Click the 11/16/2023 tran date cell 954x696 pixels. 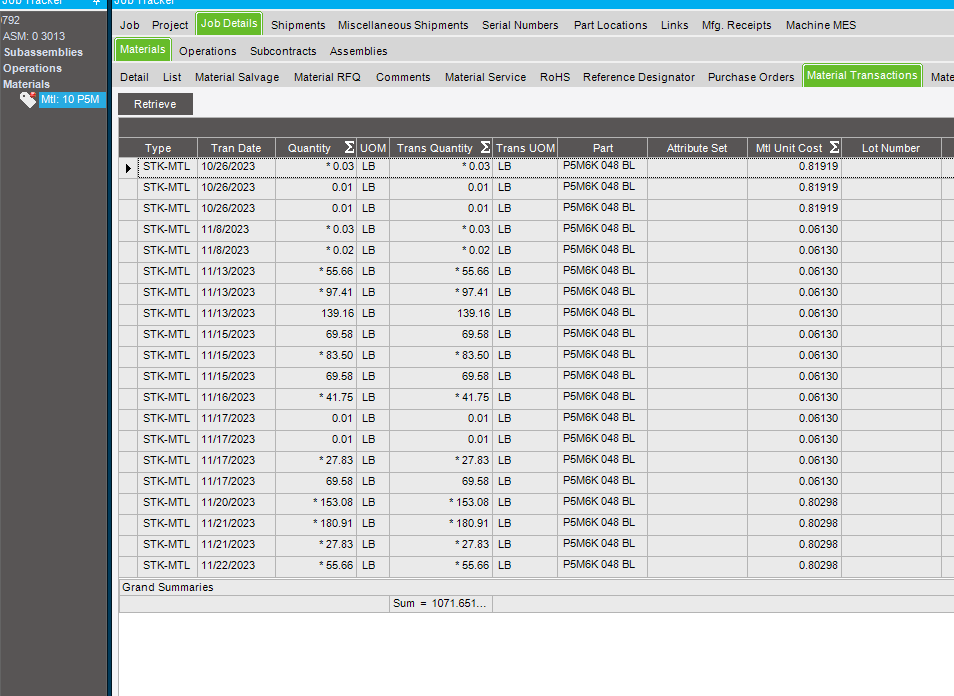coord(236,397)
